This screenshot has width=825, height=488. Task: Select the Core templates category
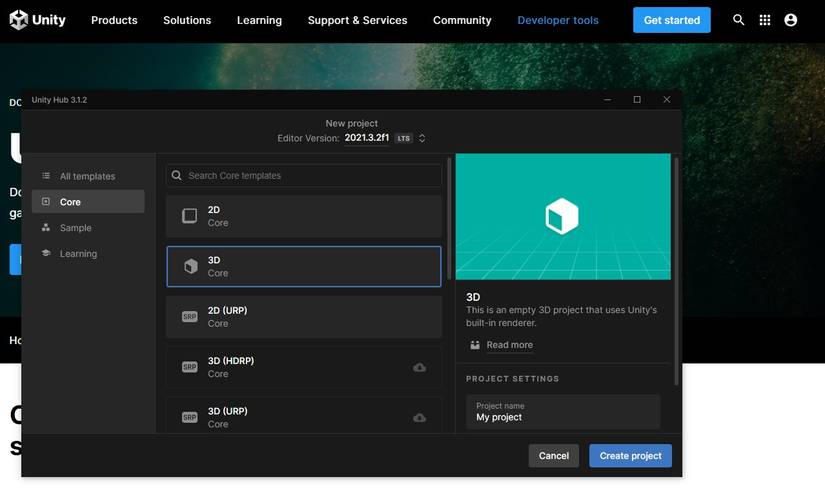point(88,202)
